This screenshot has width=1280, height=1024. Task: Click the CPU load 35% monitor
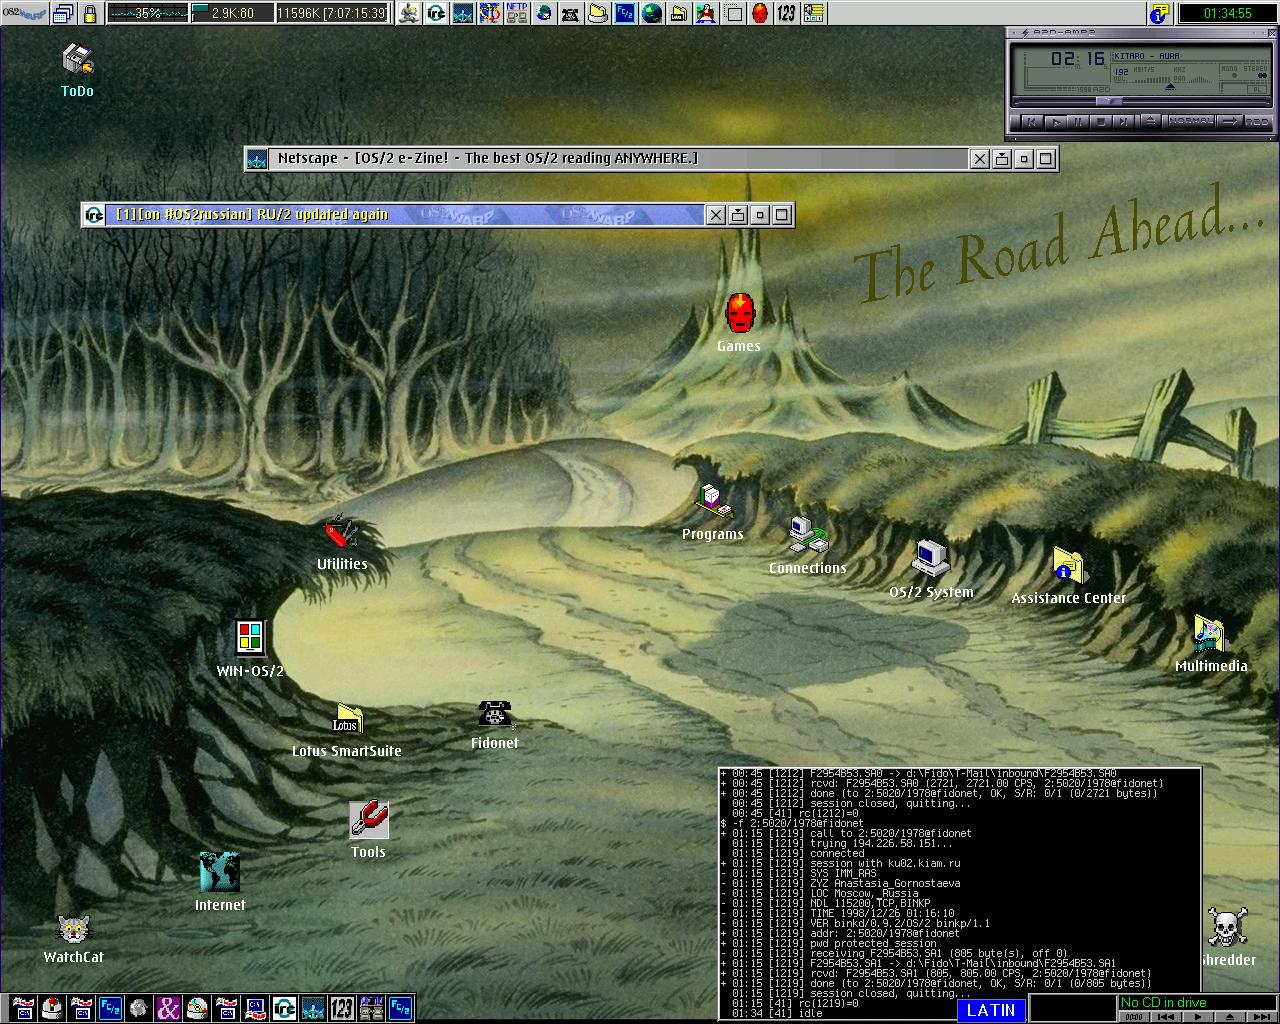tap(148, 14)
